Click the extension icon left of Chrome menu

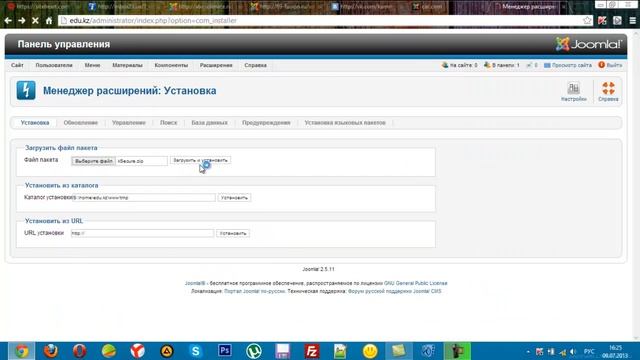click(x=617, y=20)
